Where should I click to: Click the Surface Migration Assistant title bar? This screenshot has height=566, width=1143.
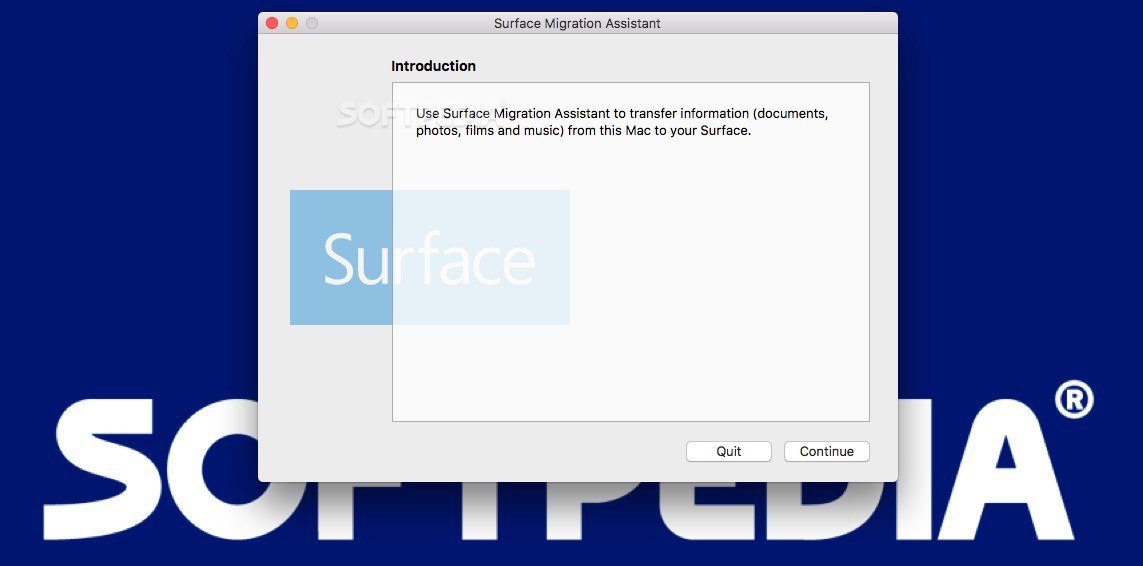tap(577, 23)
